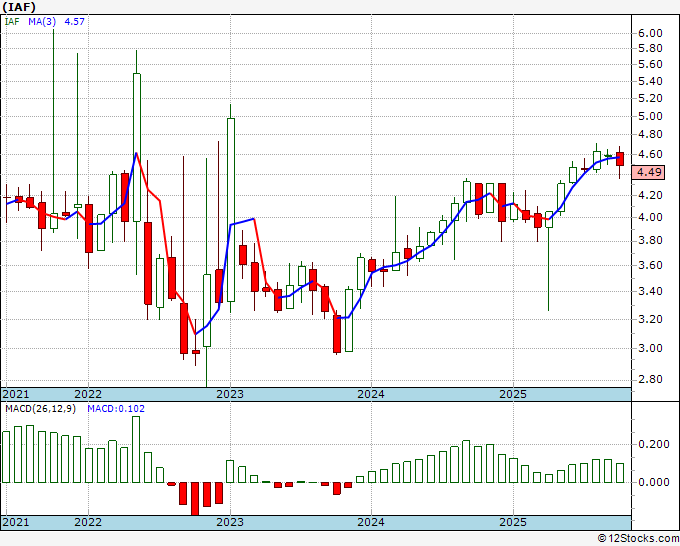
Task: Click 2025 on the MACD timeline
Action: coord(513,522)
